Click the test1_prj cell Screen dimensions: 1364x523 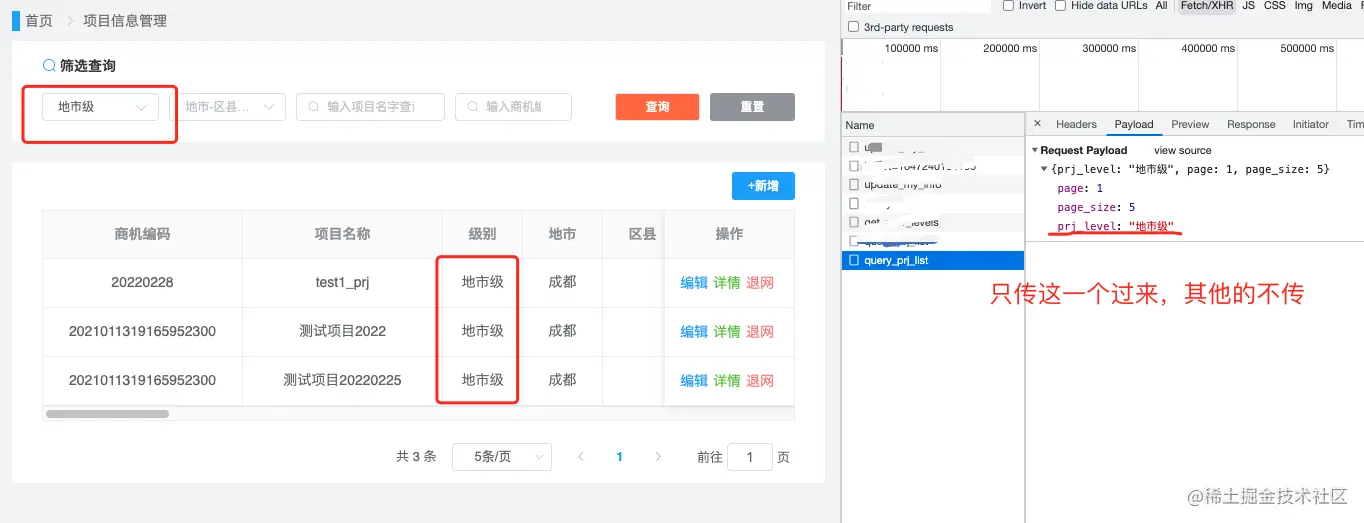[x=342, y=283]
